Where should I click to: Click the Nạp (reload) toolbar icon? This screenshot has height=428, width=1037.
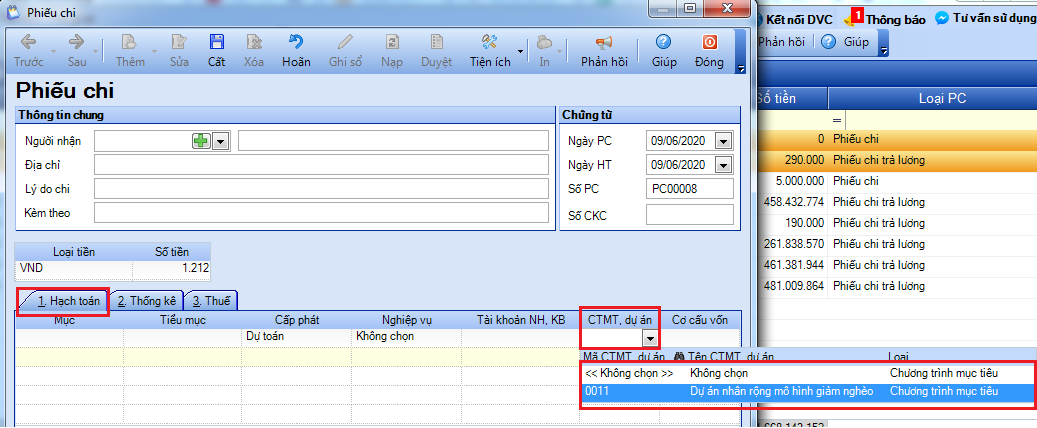(392, 50)
